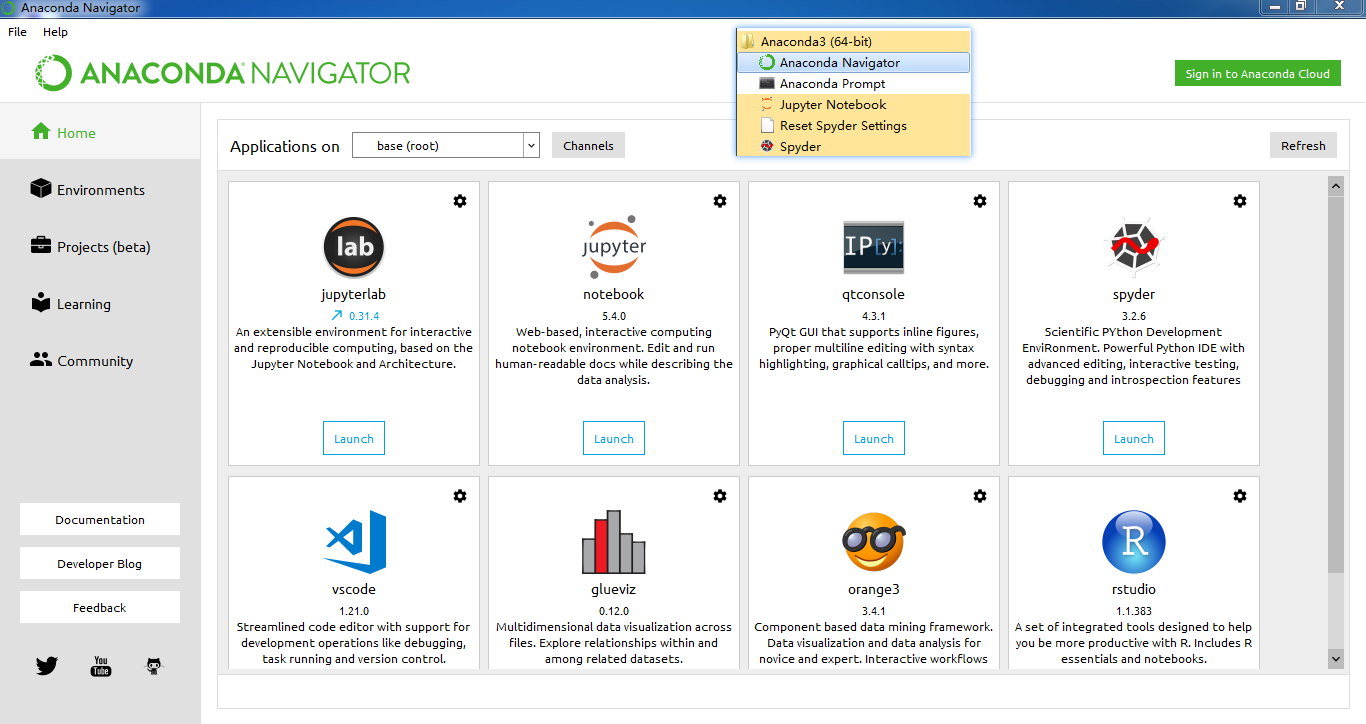Click the Channels button
Image resolution: width=1366 pixels, height=724 pixels.
pyautogui.click(x=588, y=145)
